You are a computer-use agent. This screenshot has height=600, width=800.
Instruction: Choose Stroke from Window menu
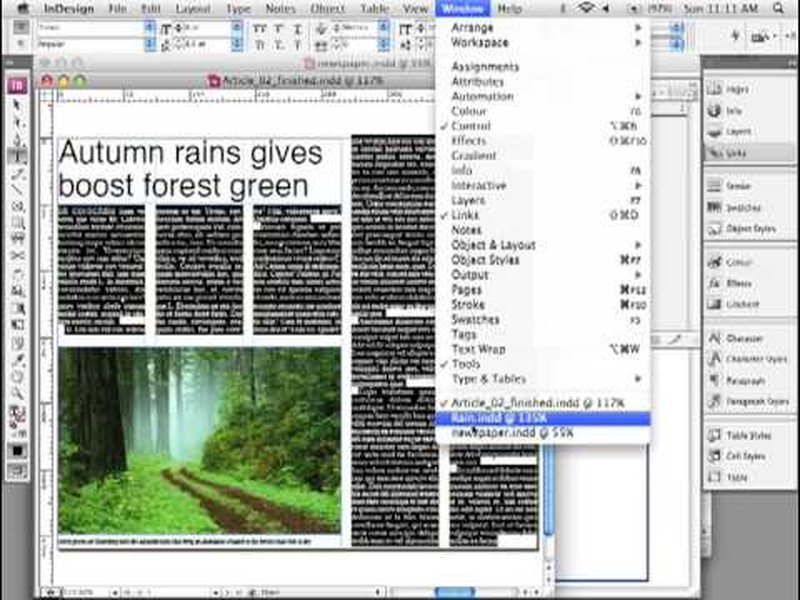pos(541,305)
